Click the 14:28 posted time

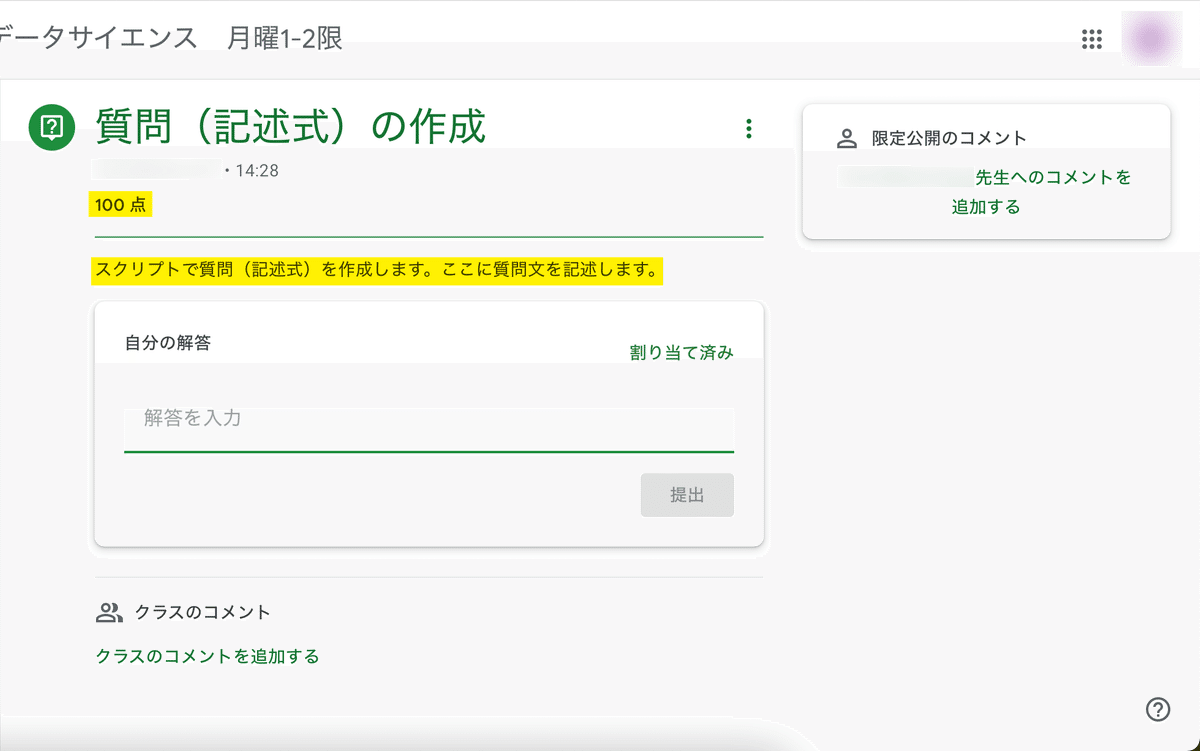258,171
